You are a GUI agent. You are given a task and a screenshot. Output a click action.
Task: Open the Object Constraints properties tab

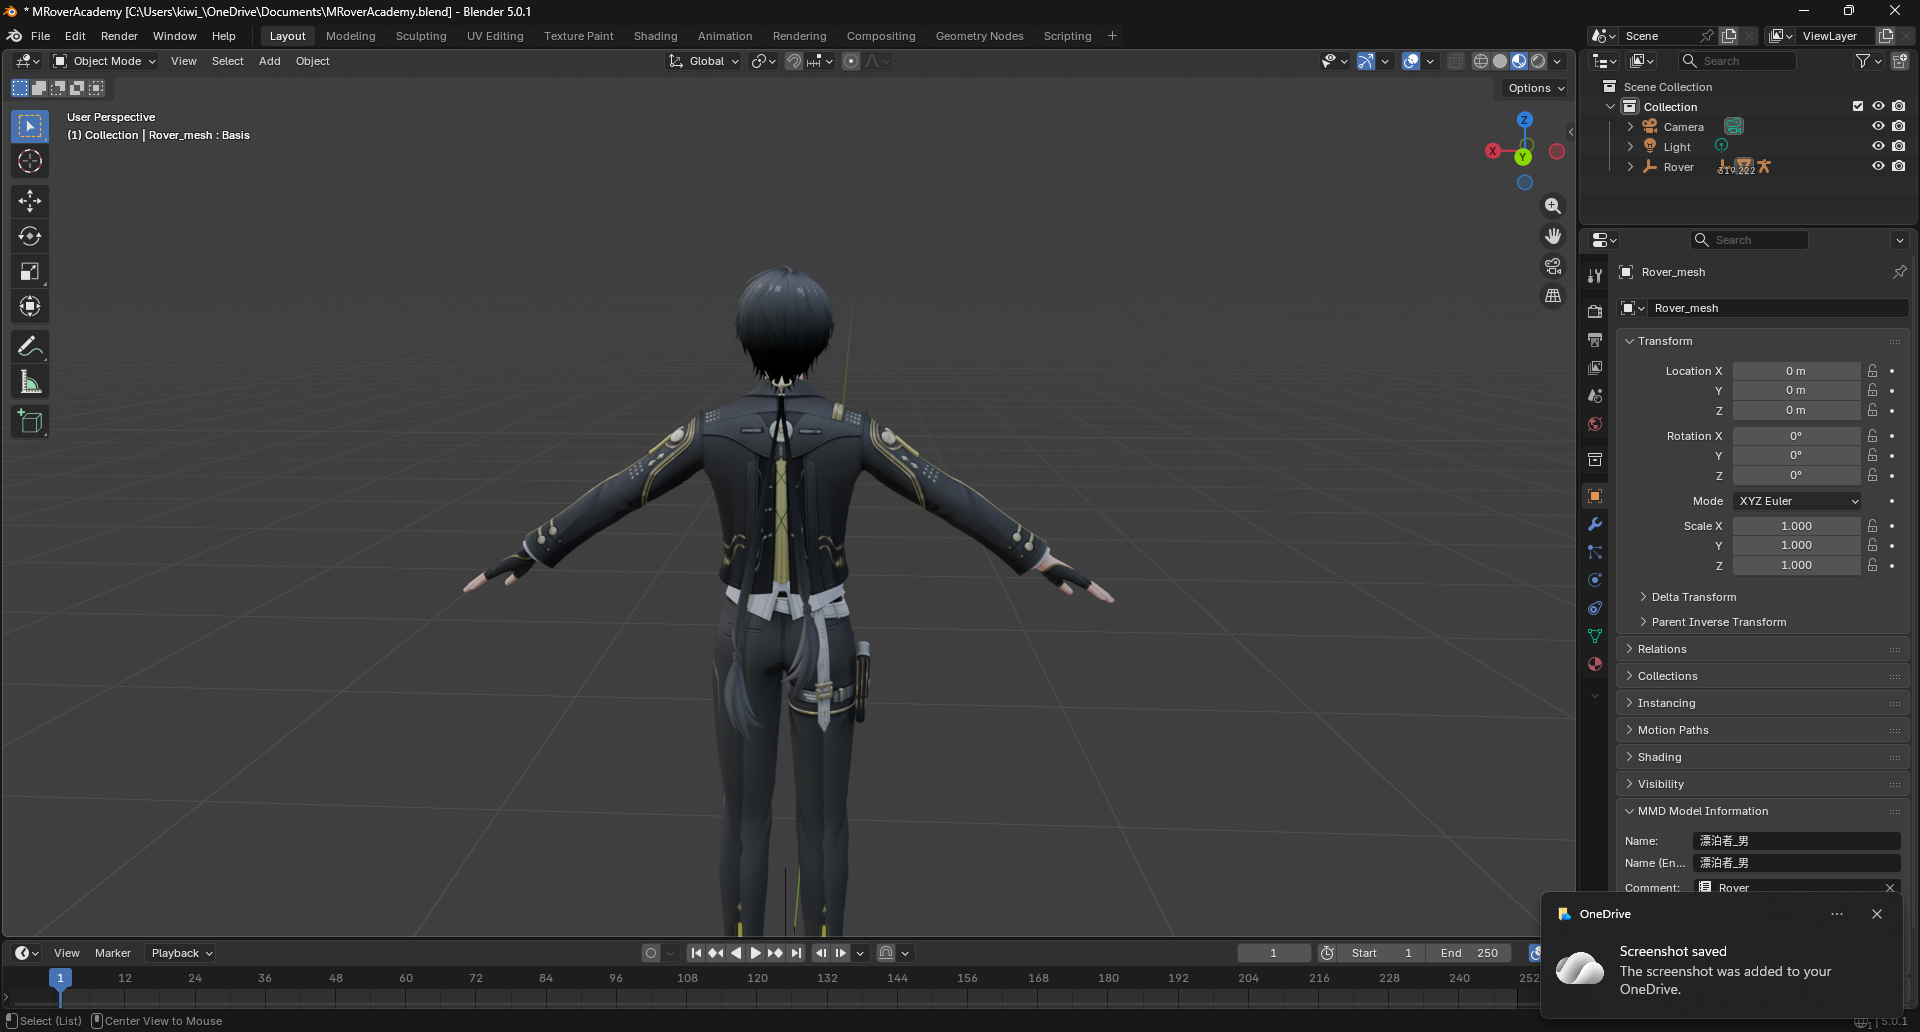click(x=1595, y=608)
